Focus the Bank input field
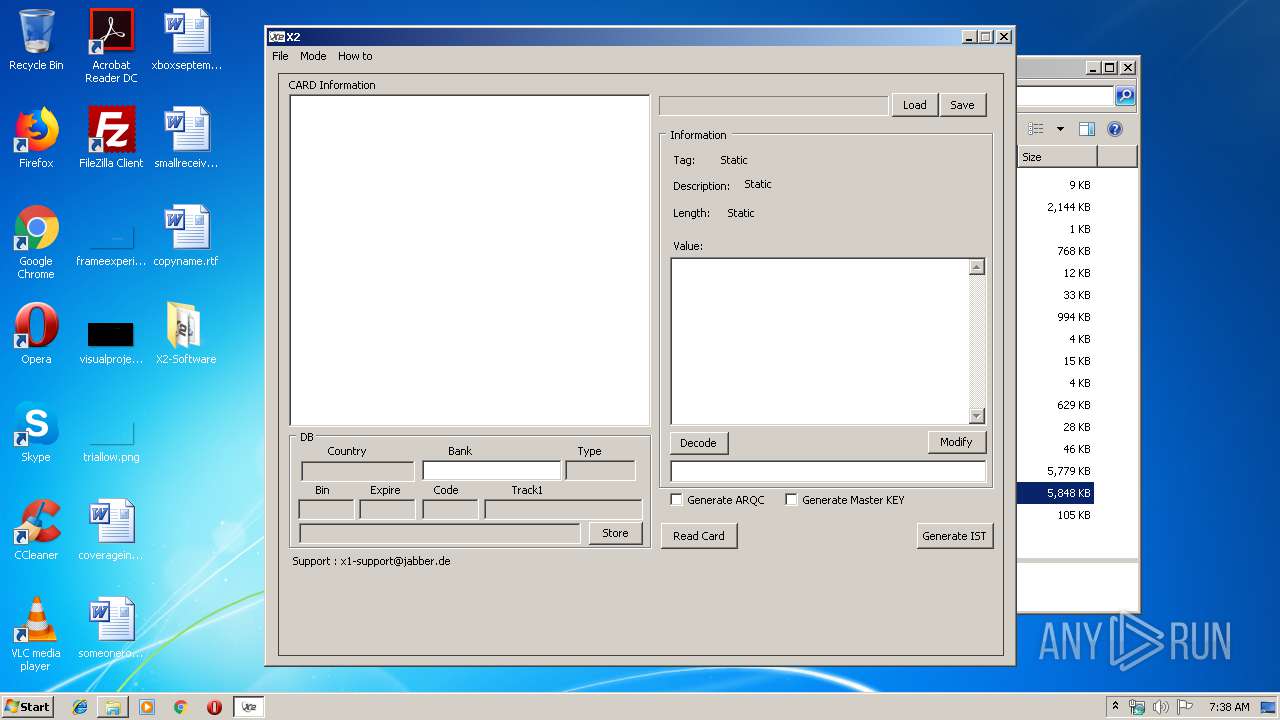Screen dimensions: 1280x720 tap(491, 470)
